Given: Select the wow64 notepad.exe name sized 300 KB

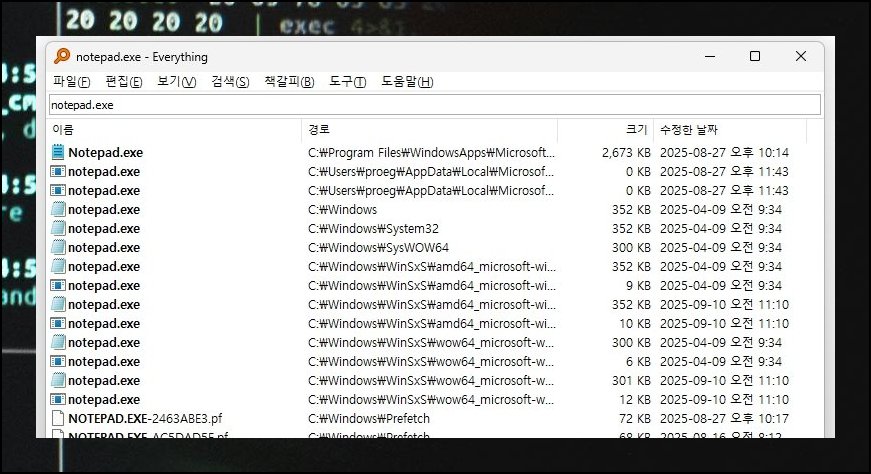Looking at the screenshot, I should [104, 342].
